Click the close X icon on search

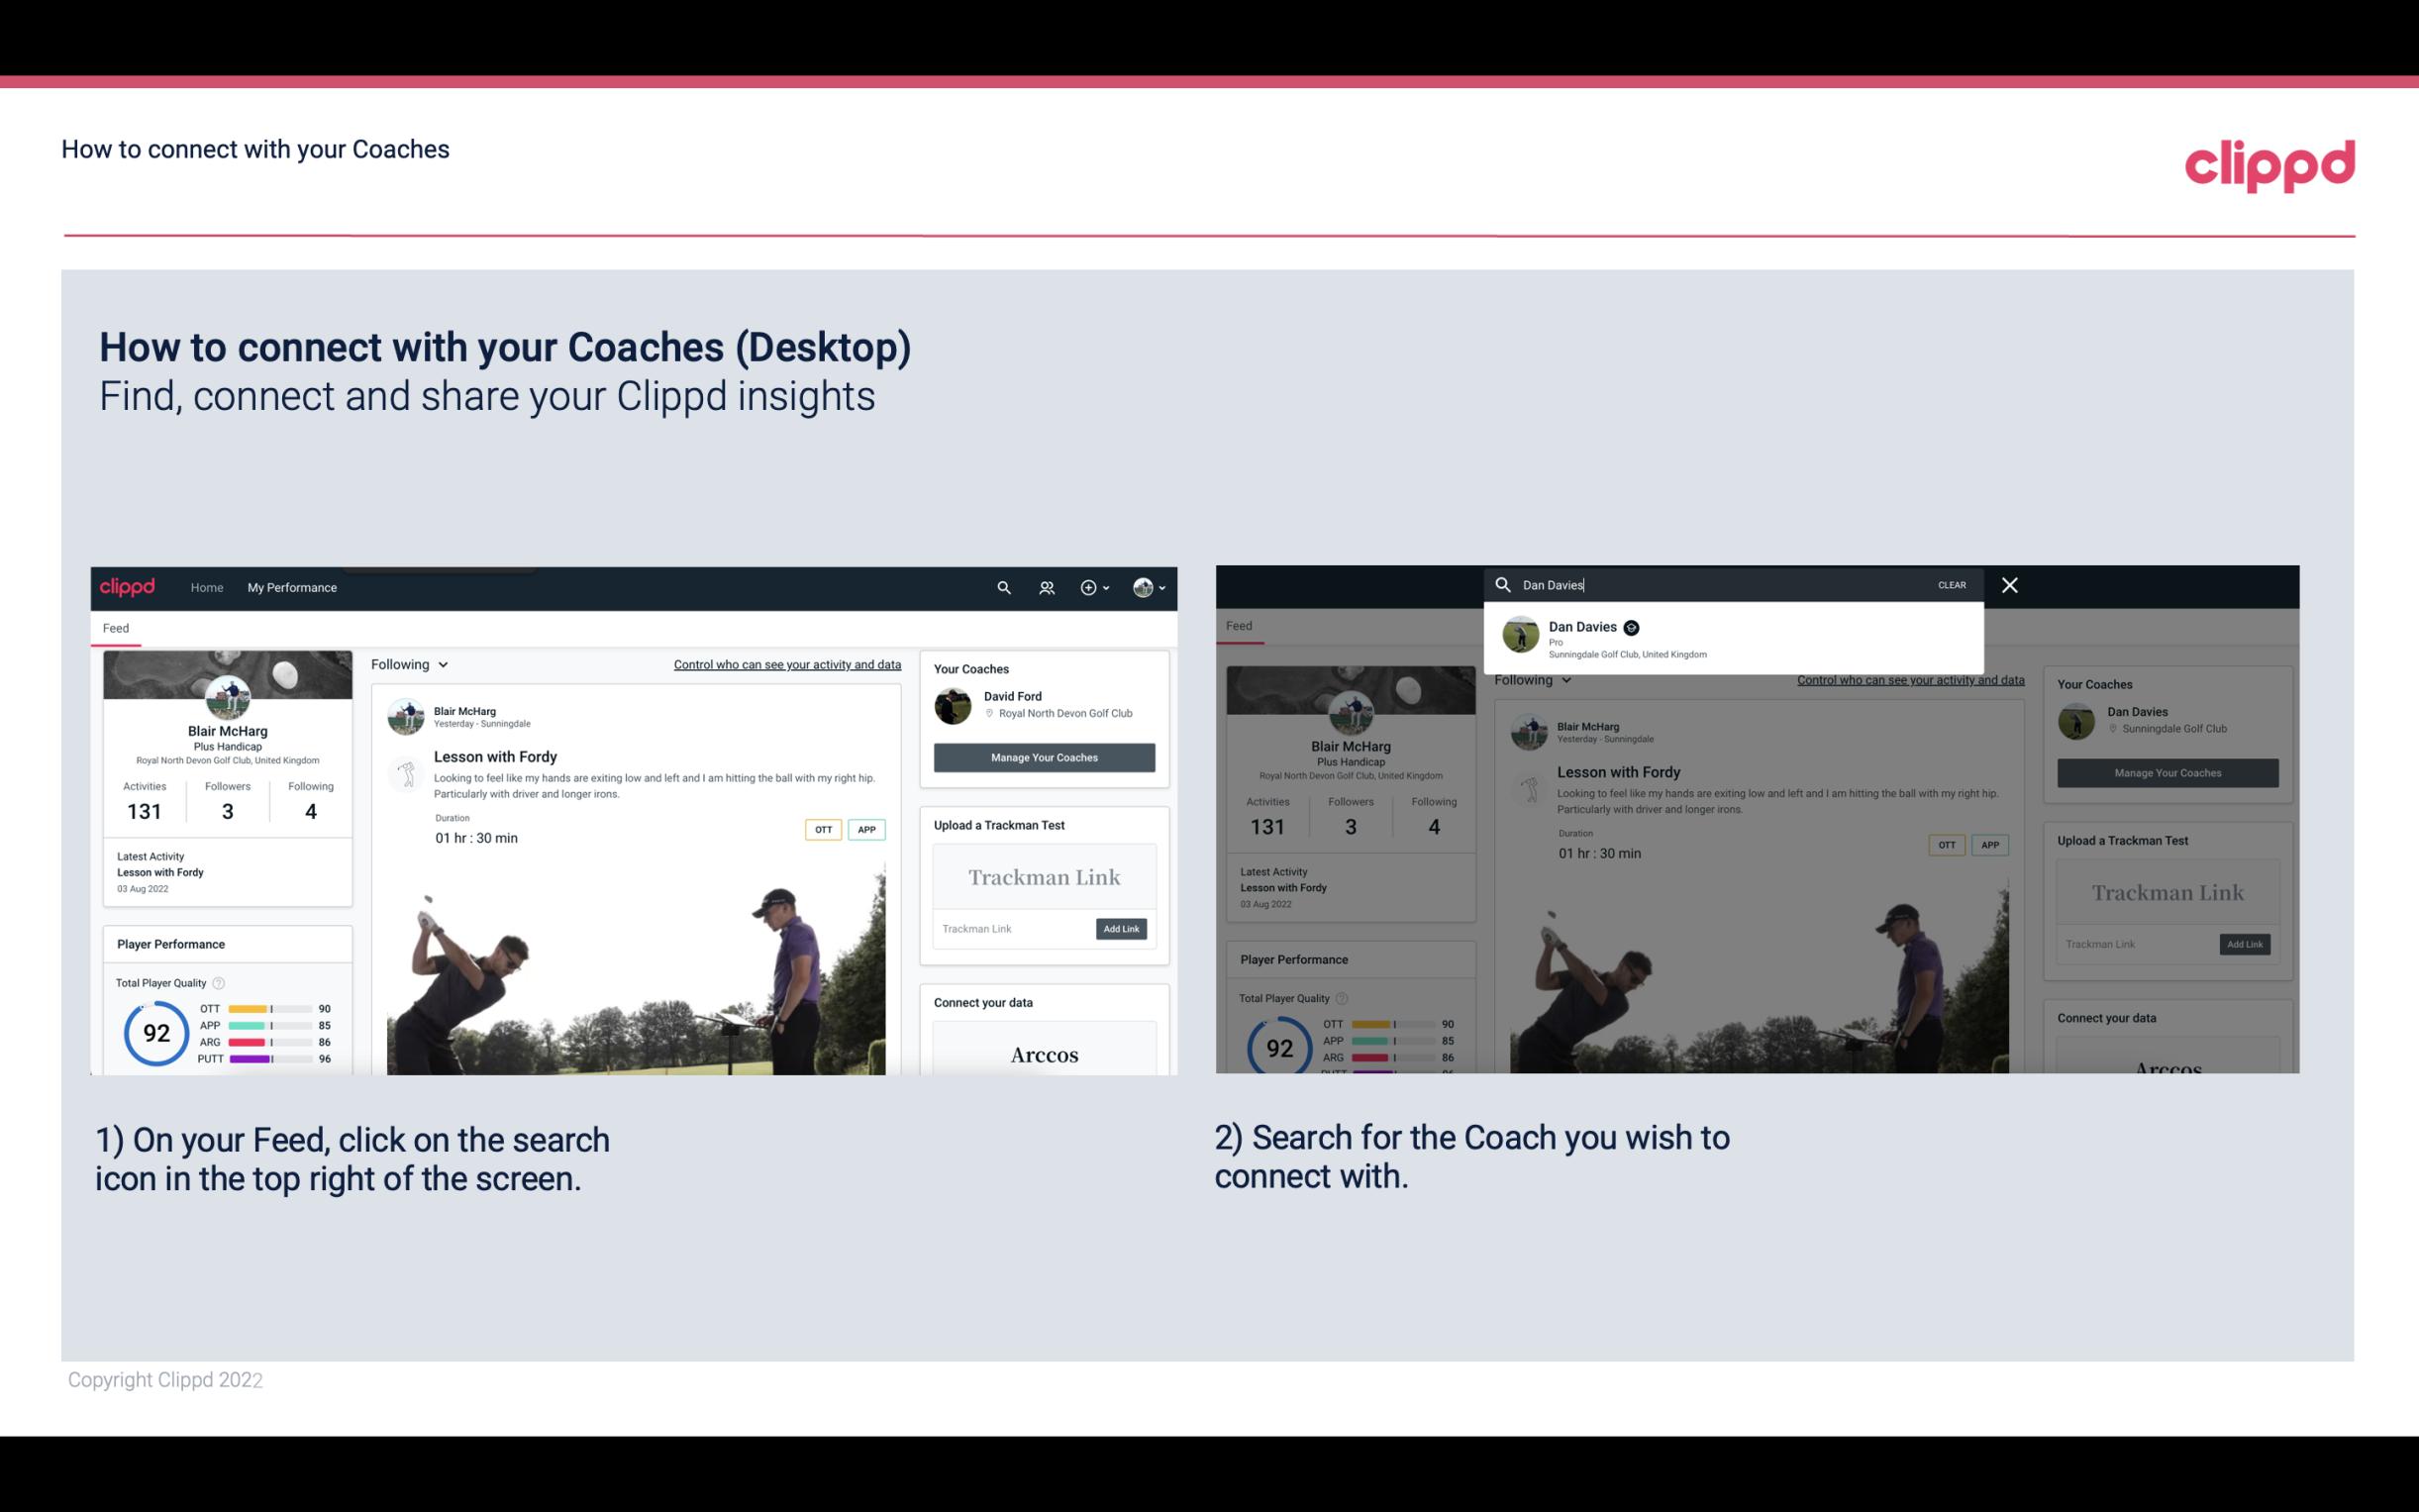pyautogui.click(x=2010, y=583)
